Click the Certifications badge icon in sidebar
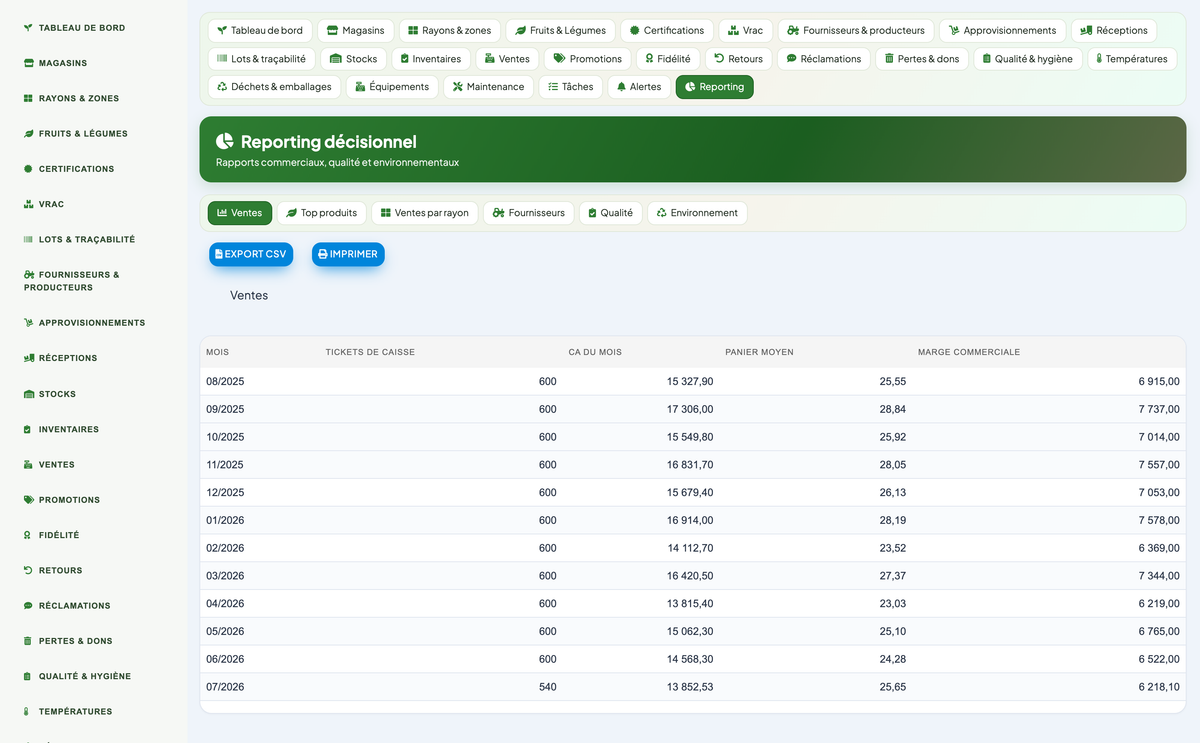1200x743 pixels. pyautogui.click(x=28, y=169)
